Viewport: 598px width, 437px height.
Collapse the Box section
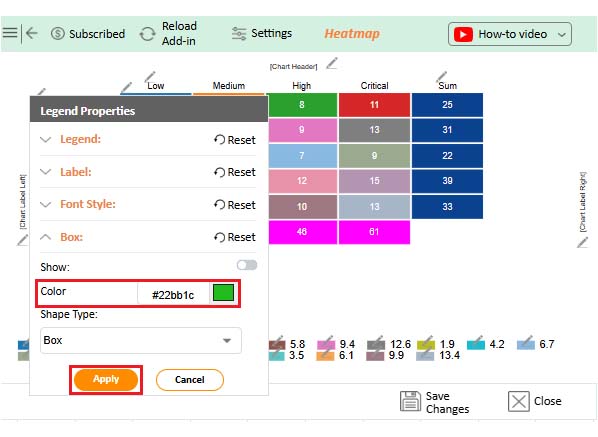(45, 237)
